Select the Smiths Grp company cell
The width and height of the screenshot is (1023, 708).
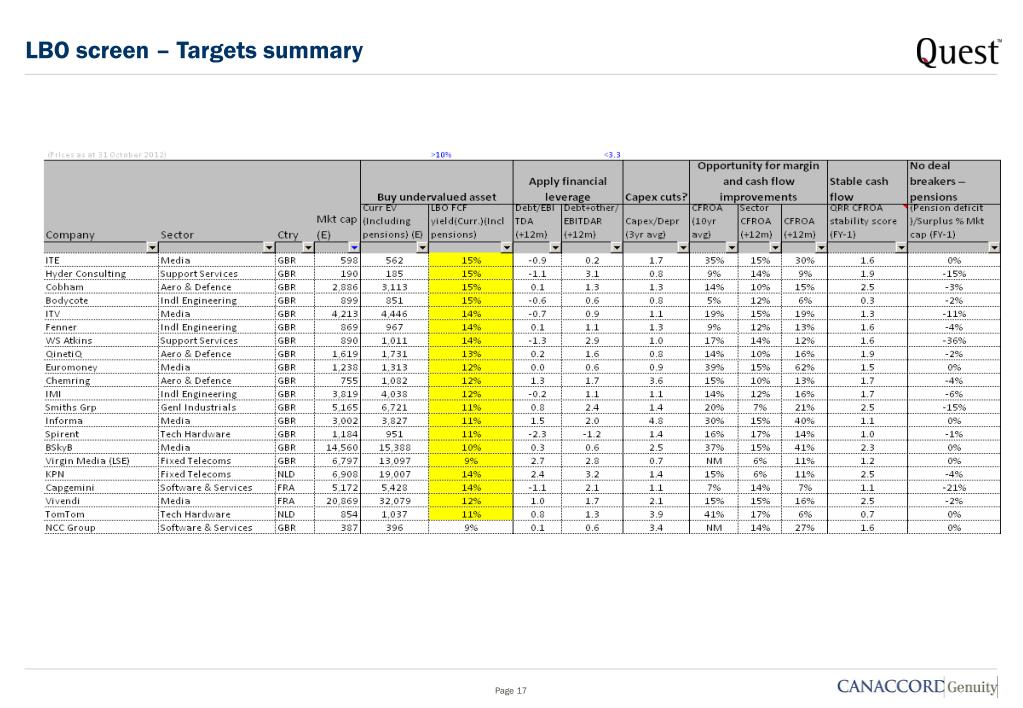101,407
